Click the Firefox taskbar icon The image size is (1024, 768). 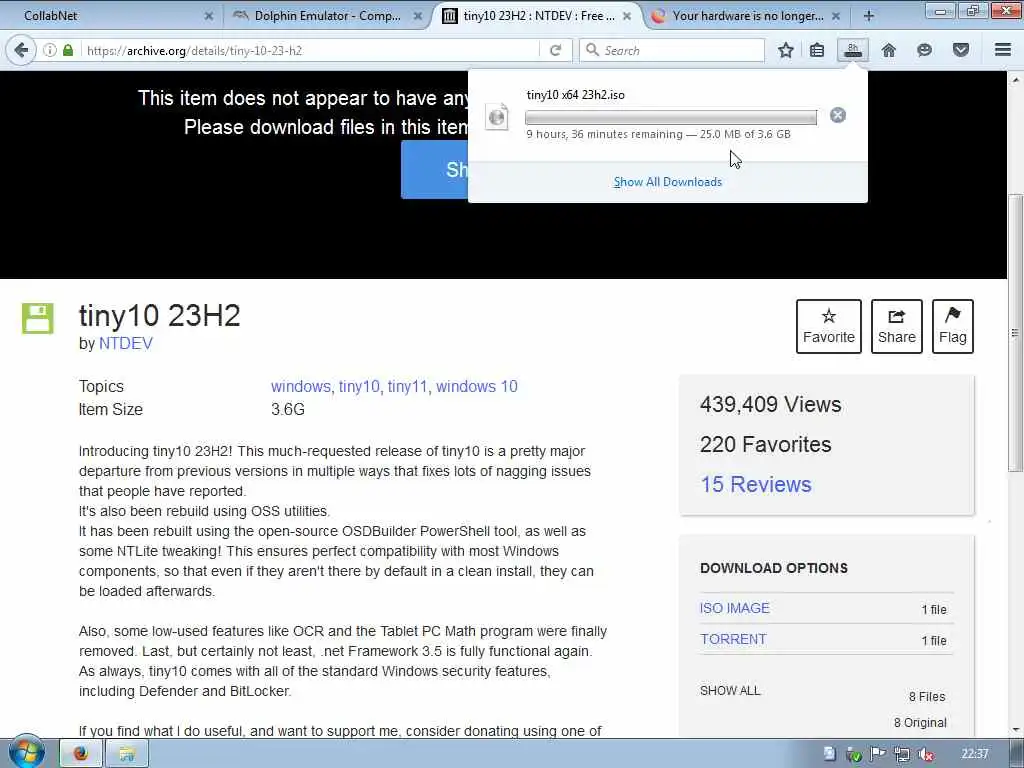point(81,754)
